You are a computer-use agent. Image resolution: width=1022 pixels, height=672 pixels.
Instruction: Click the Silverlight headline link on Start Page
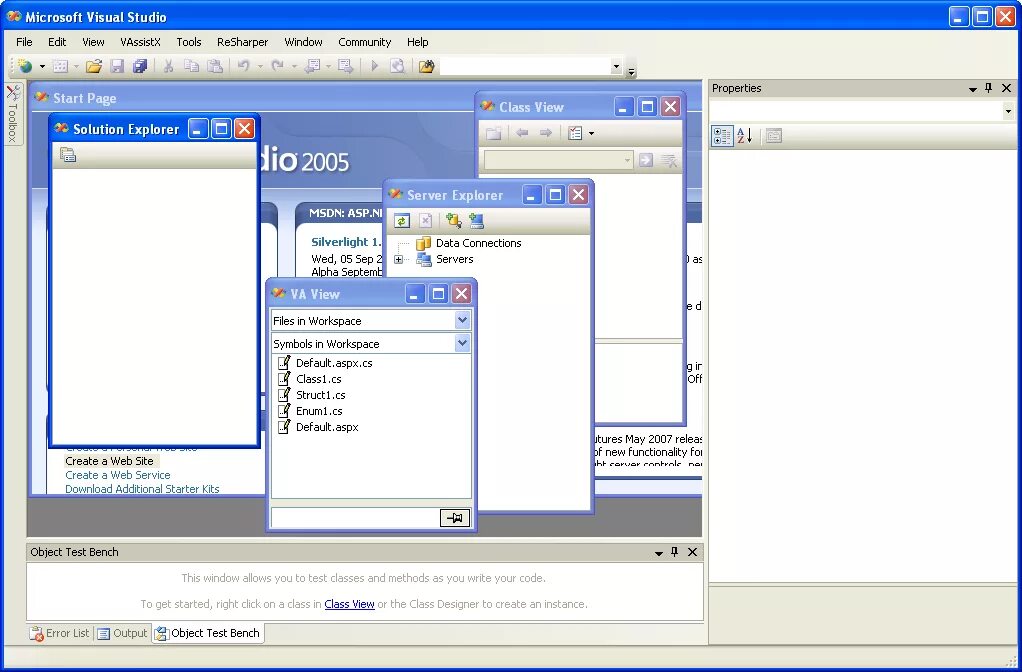coord(346,242)
